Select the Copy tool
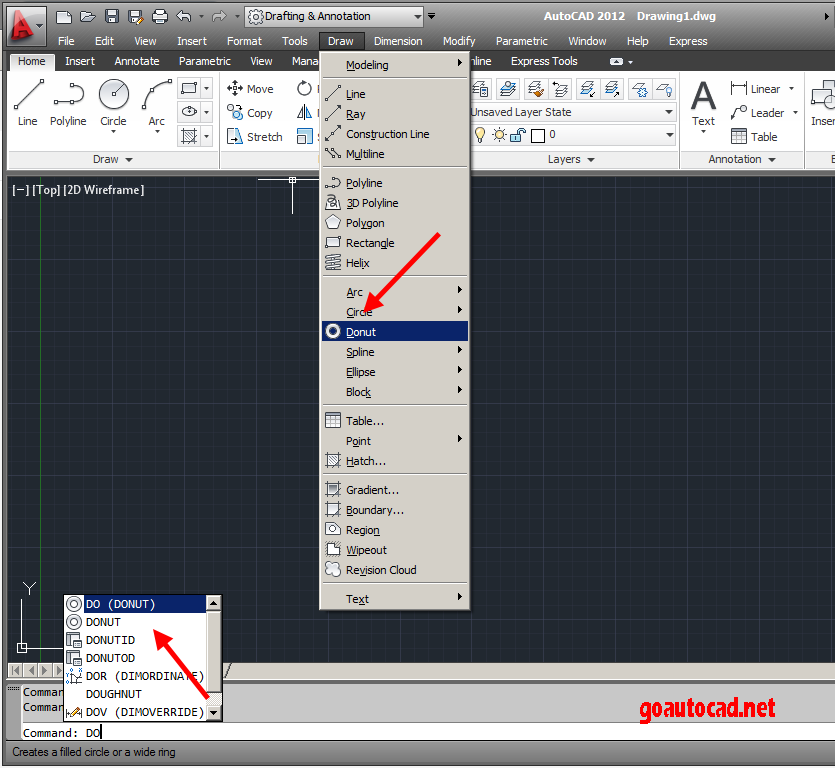Screen dimensions: 835x768 click(249, 112)
